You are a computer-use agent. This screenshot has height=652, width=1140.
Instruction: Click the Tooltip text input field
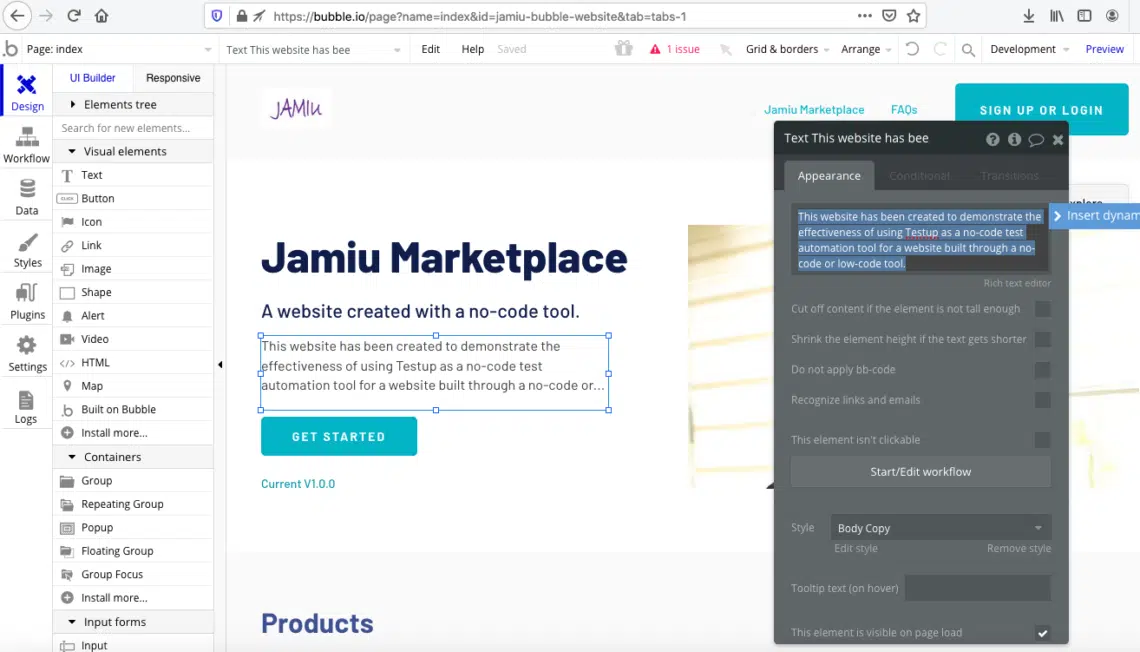pos(978,588)
